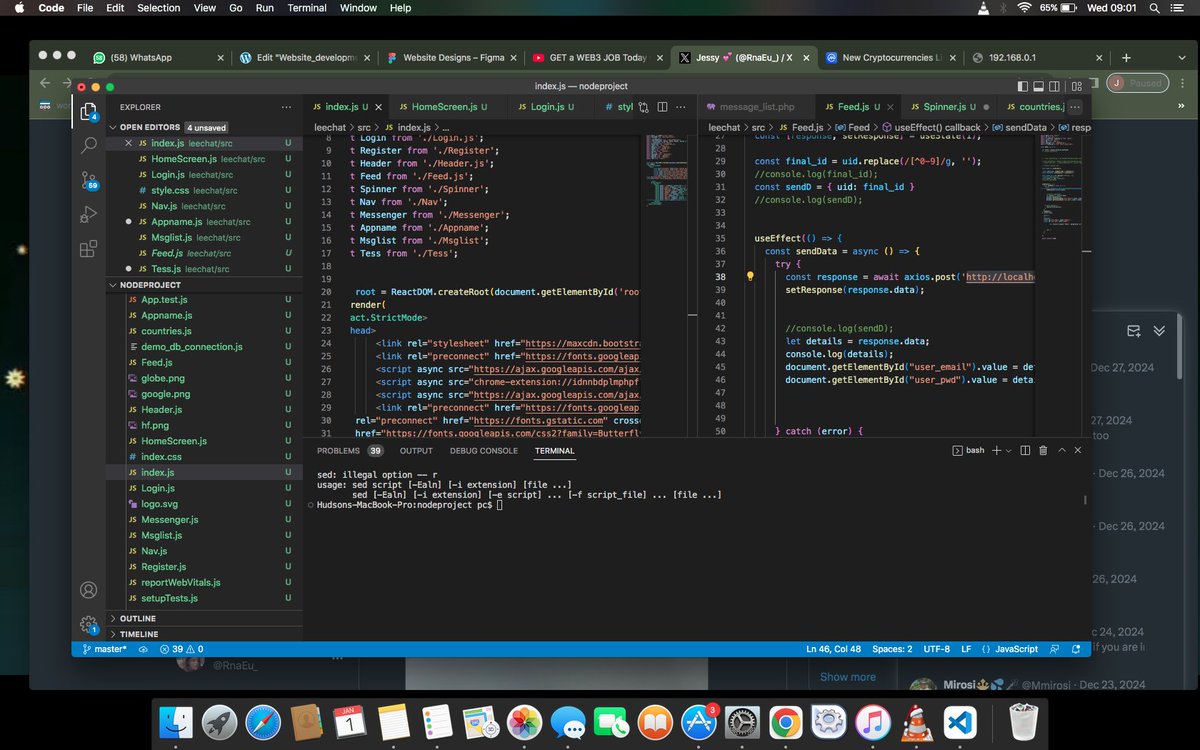Click Explorer's more actions ellipsis
The width and height of the screenshot is (1200, 750).
(x=287, y=106)
